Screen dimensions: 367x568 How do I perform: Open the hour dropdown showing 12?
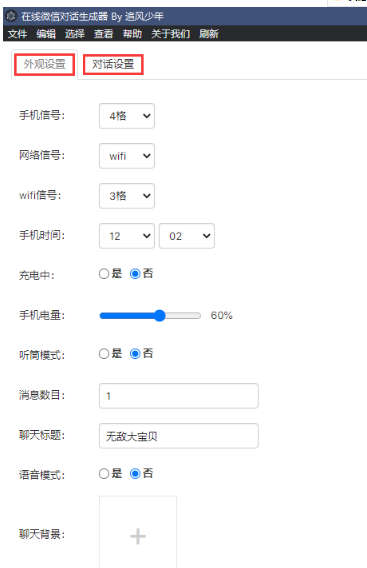(x=127, y=236)
